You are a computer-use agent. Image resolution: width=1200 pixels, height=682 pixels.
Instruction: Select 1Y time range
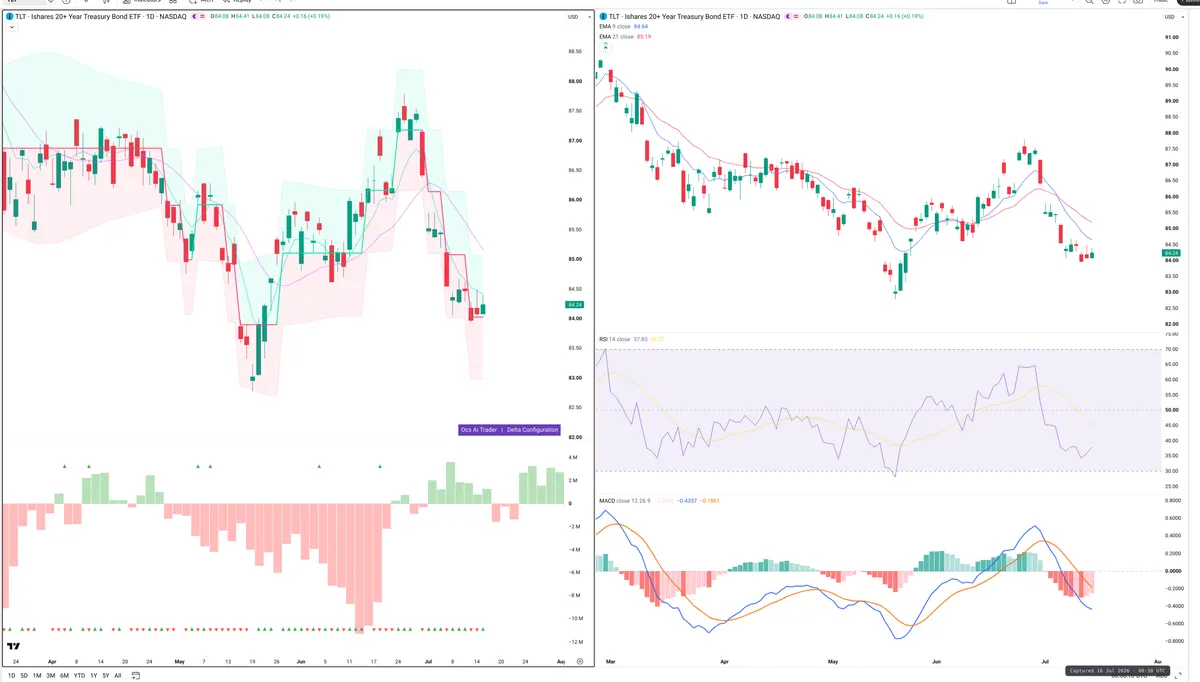click(x=93, y=675)
